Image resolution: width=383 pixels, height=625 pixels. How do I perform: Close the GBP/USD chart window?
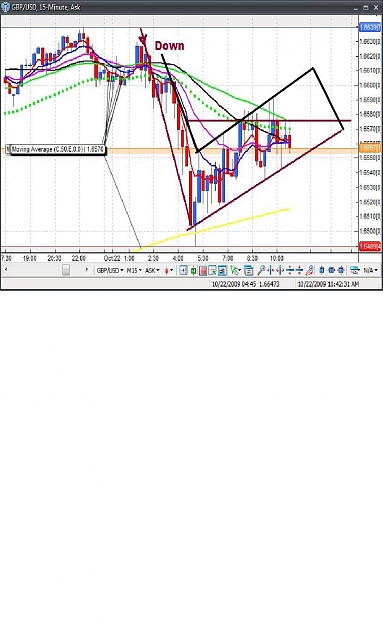(x=376, y=7)
